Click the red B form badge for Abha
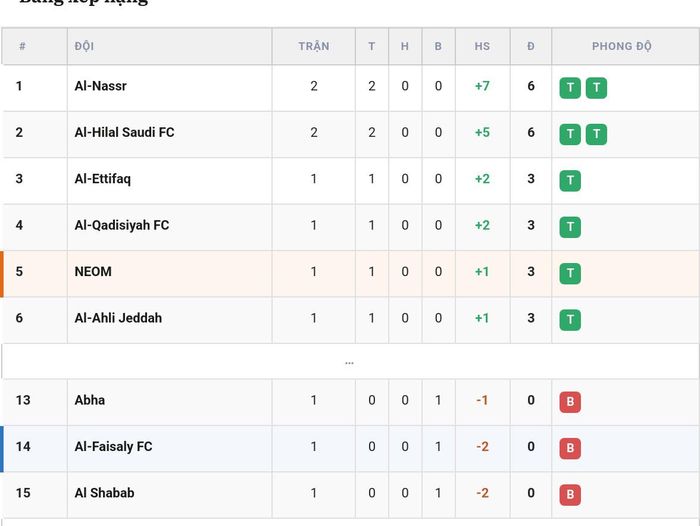This screenshot has width=700, height=526. (570, 402)
